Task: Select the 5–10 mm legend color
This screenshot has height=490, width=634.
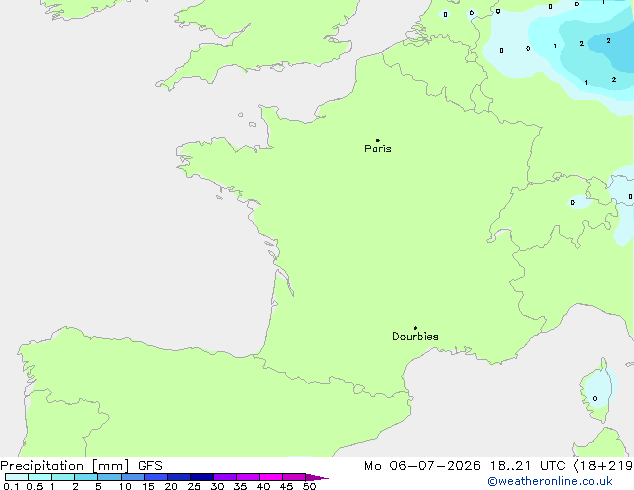Action: coord(109,477)
